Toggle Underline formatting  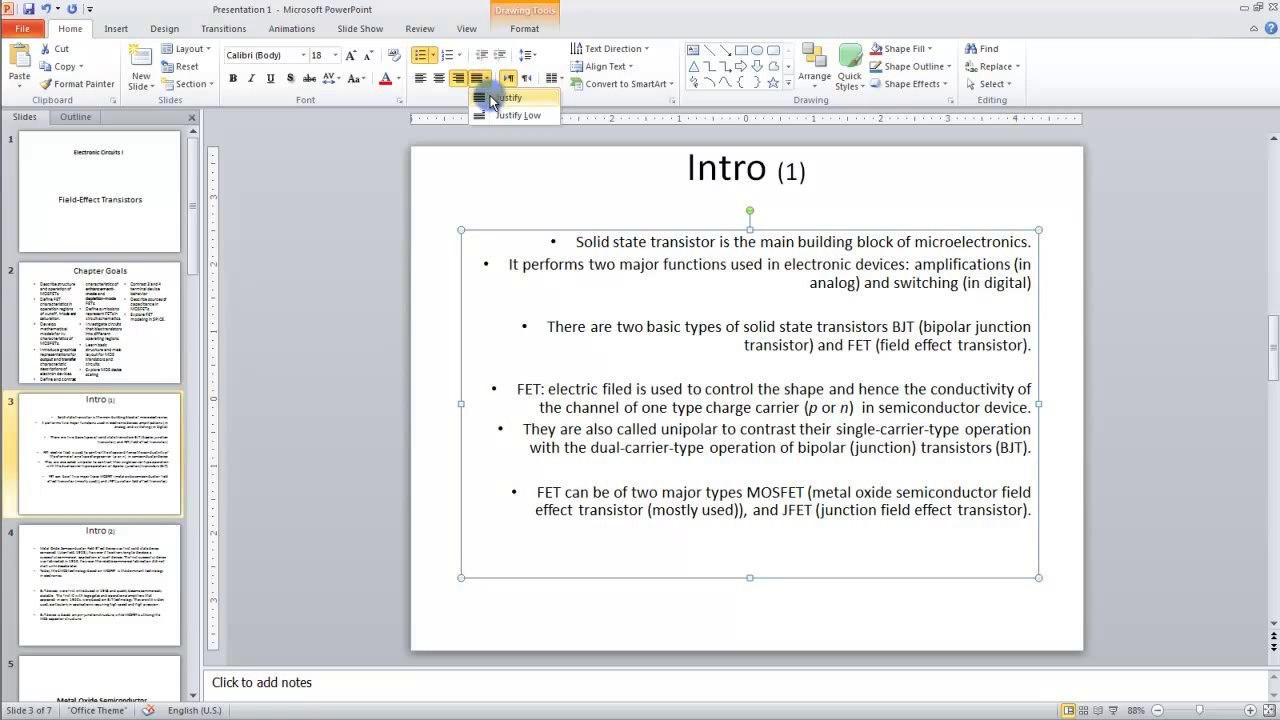coord(271,78)
